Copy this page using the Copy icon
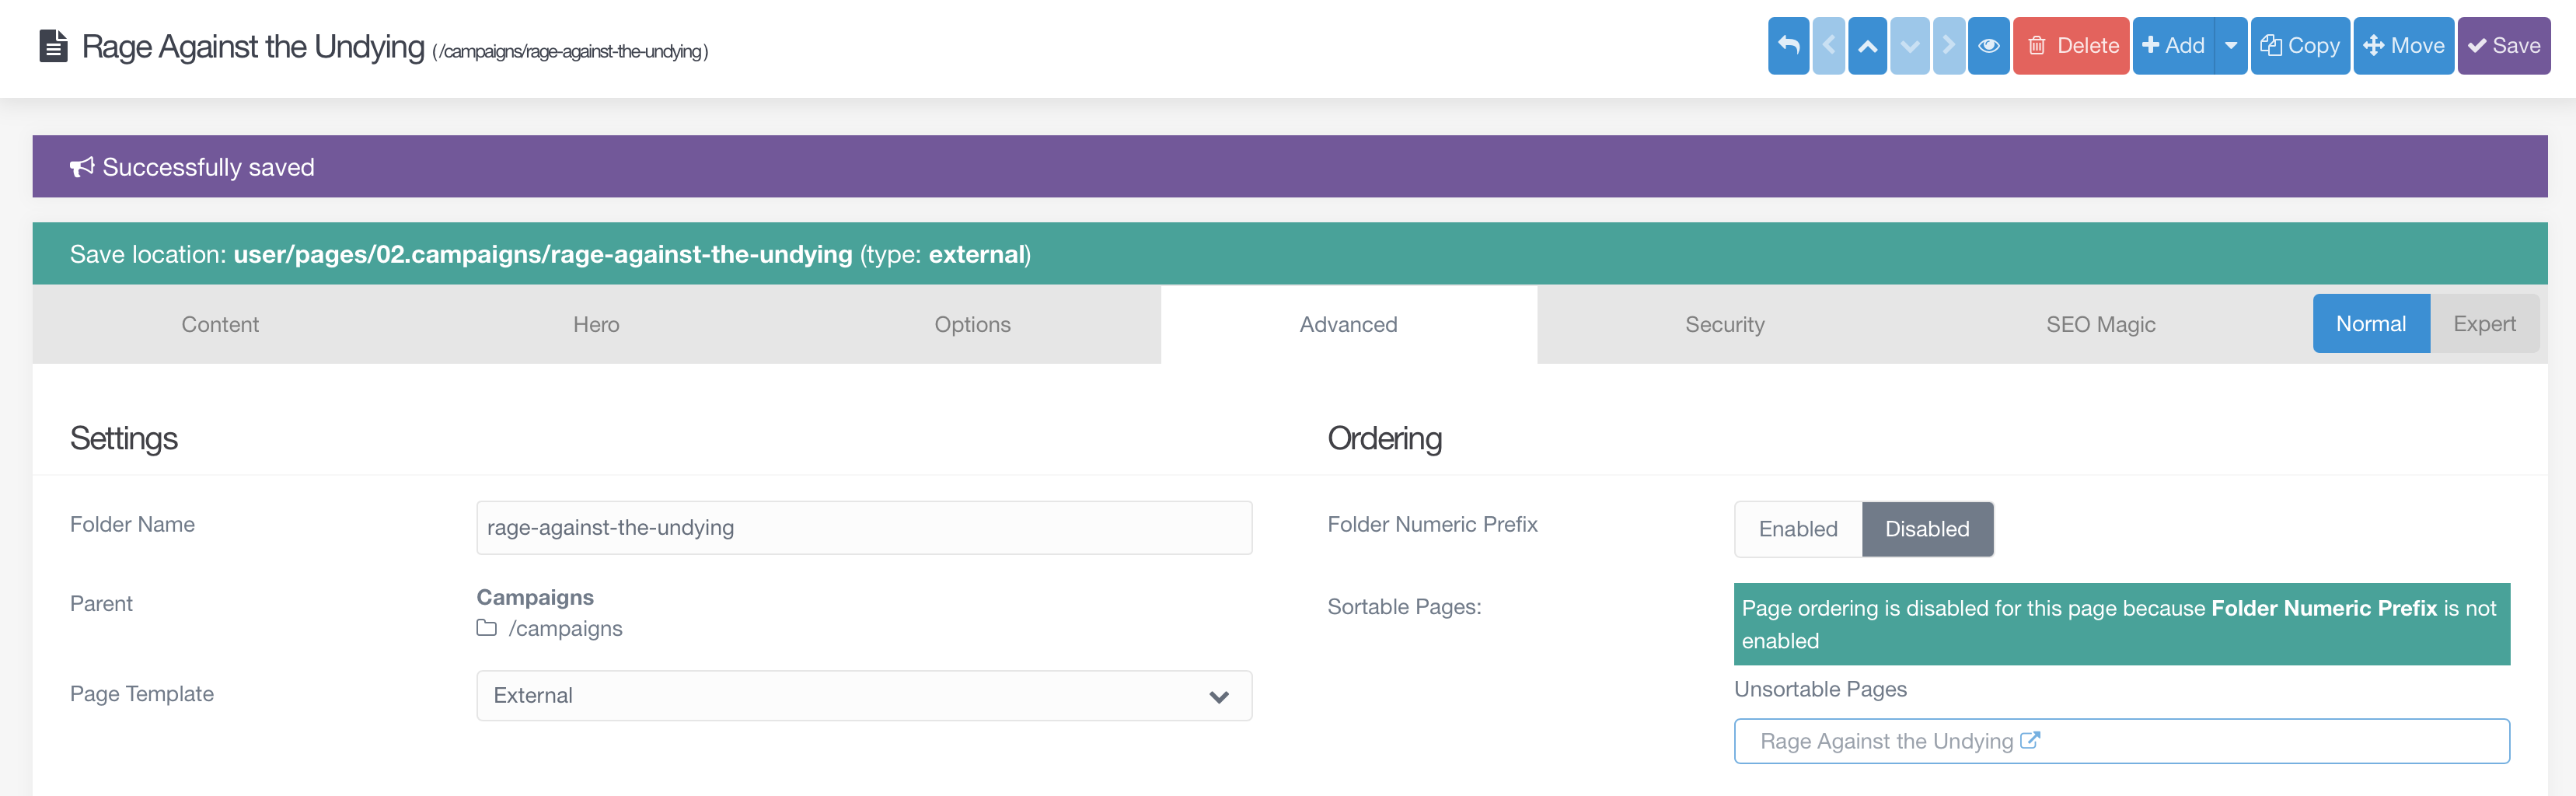The height and width of the screenshot is (796, 2576). pyautogui.click(x=2271, y=45)
